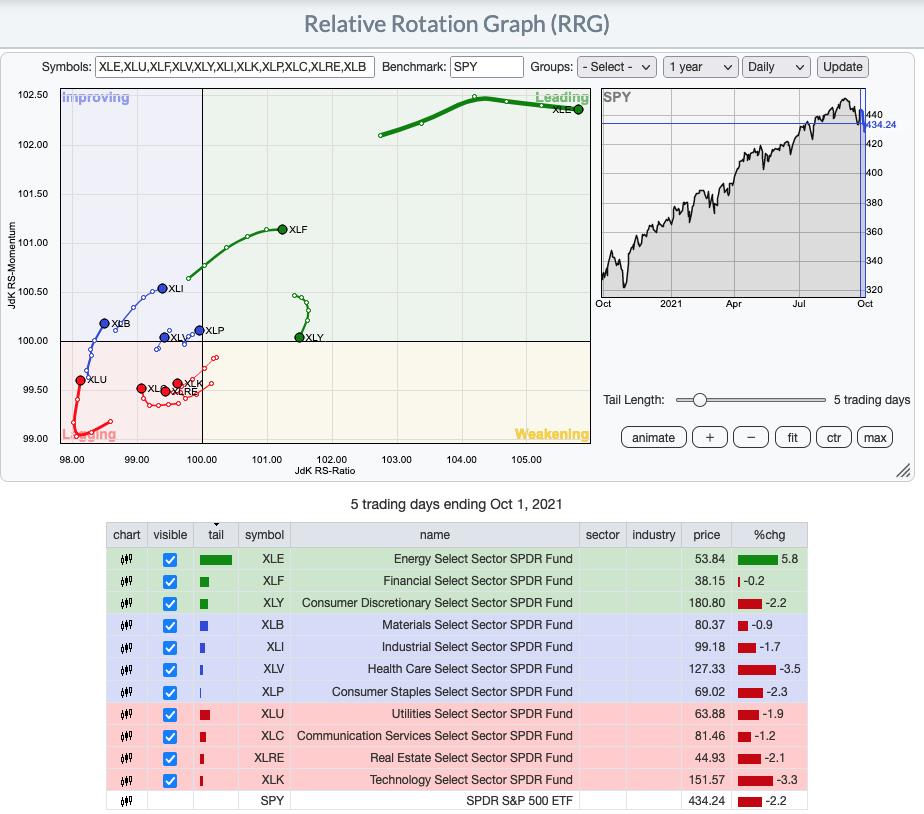The image size is (924, 814).
Task: Click the fit button
Action: 793,438
